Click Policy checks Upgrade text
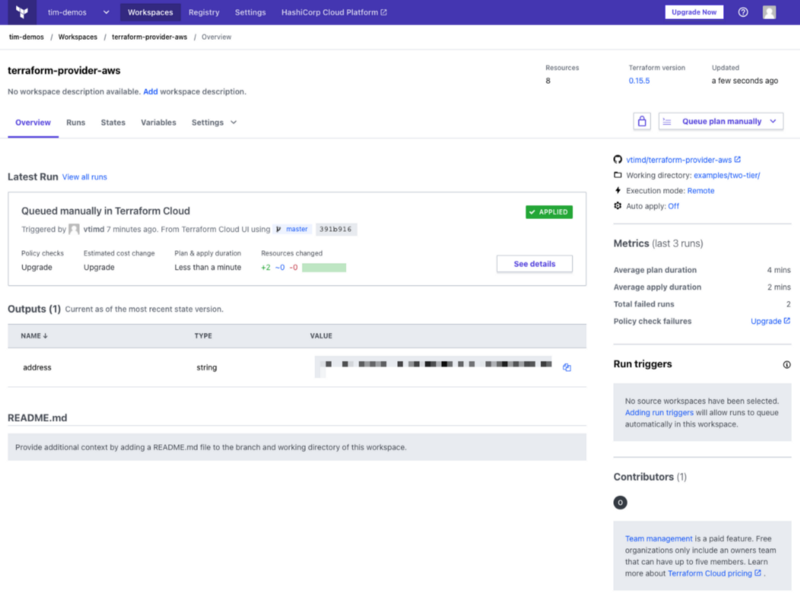 point(37,267)
